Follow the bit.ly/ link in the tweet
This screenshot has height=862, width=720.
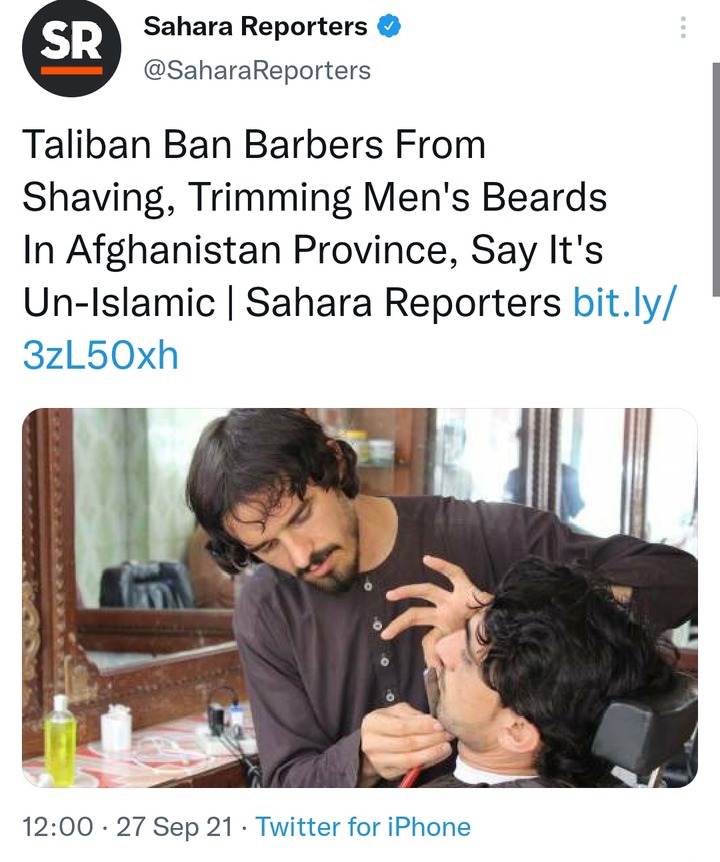(622, 302)
